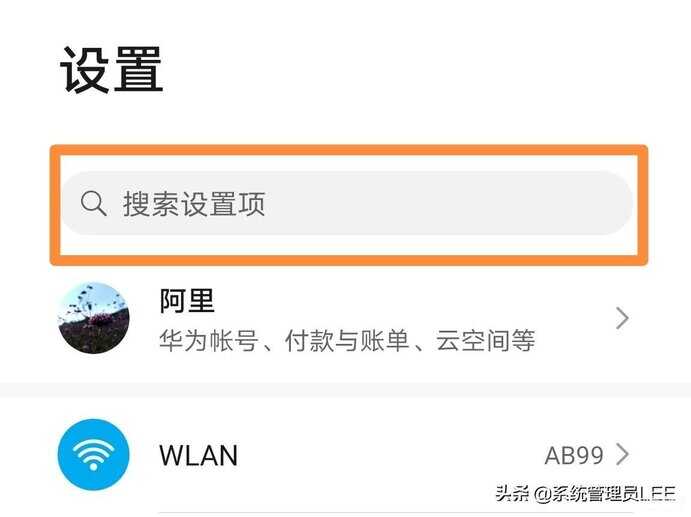Viewport: 691px width, 517px height.
Task: Tap blank space between WLAN and AB99
Action: tap(390, 455)
